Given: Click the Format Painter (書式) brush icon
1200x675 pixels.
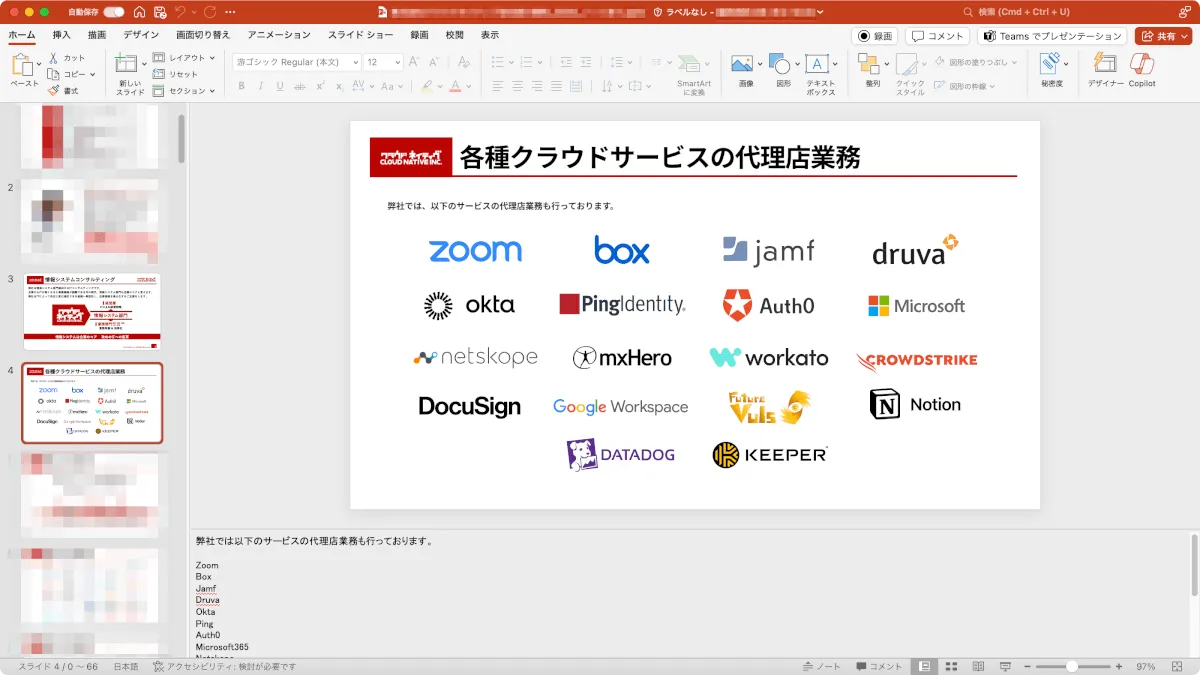Looking at the screenshot, I should click(54, 90).
